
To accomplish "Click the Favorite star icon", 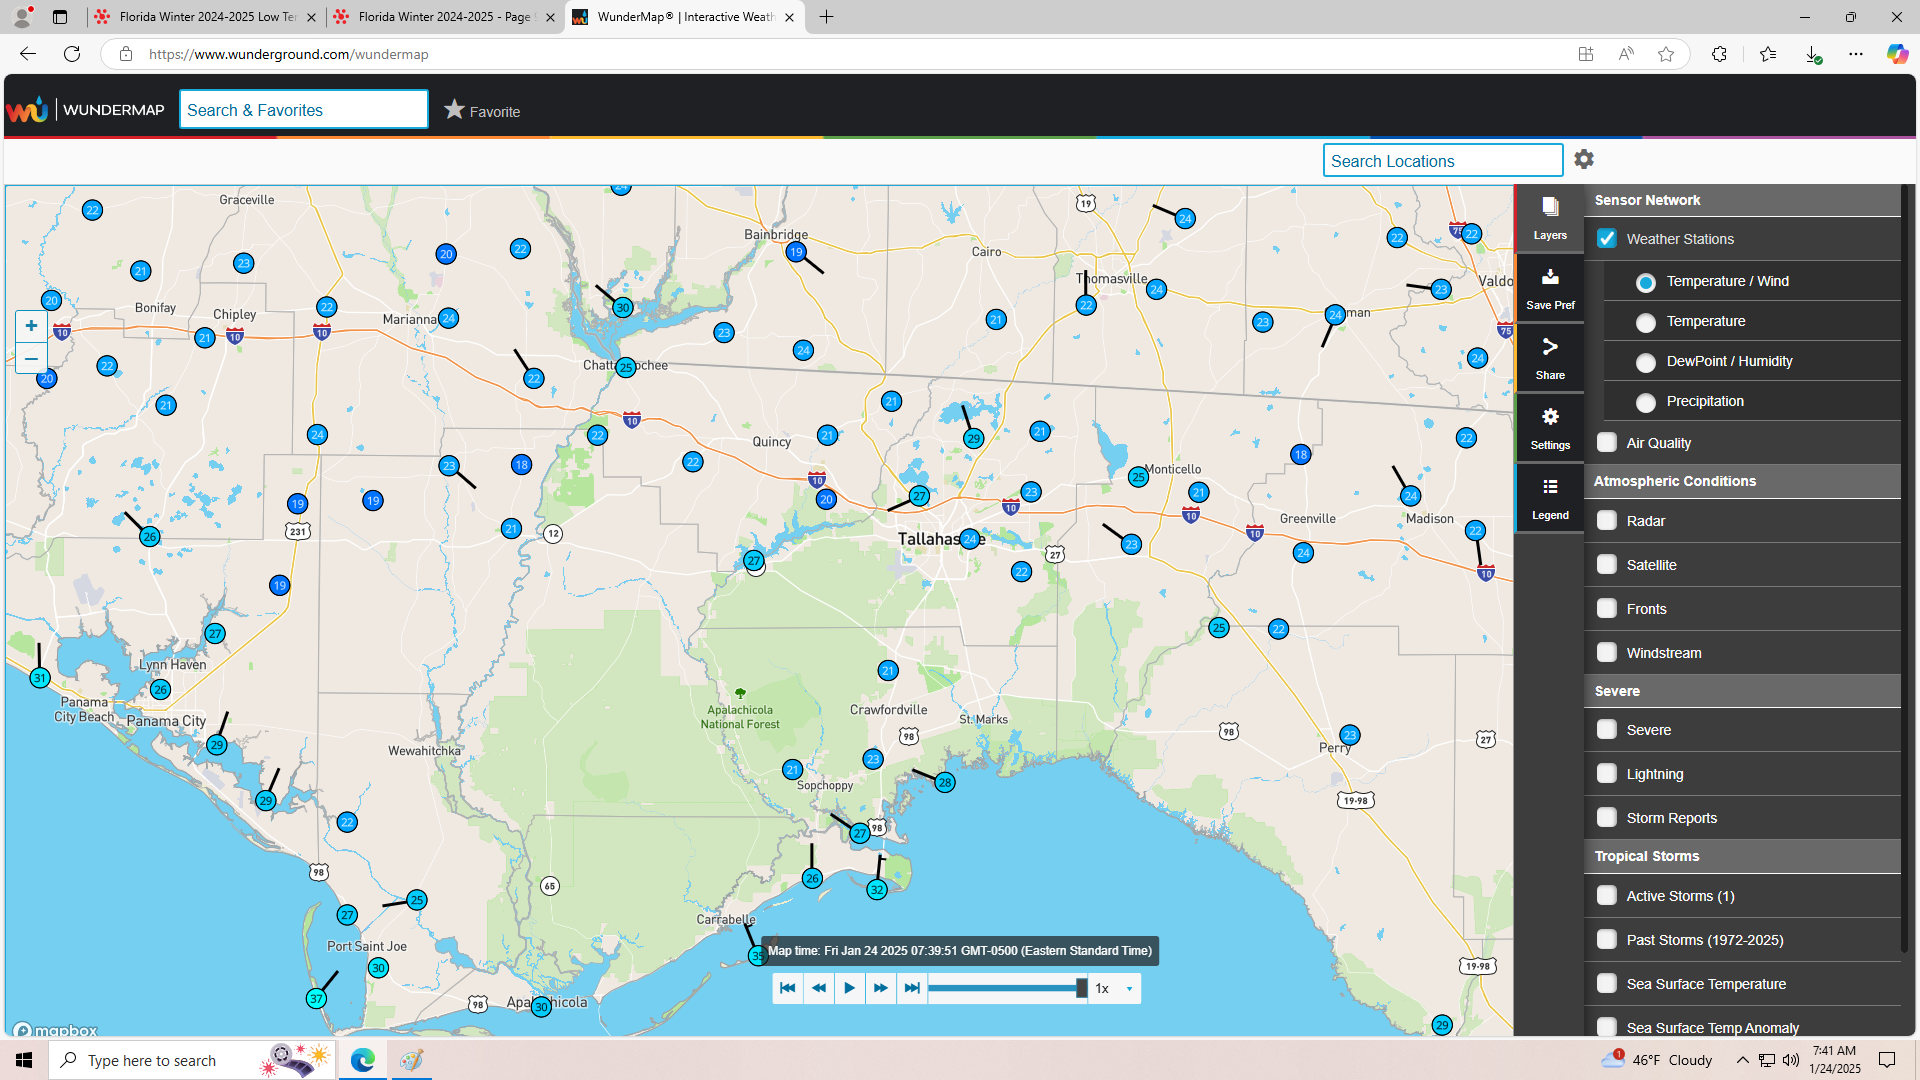I will tap(454, 110).
